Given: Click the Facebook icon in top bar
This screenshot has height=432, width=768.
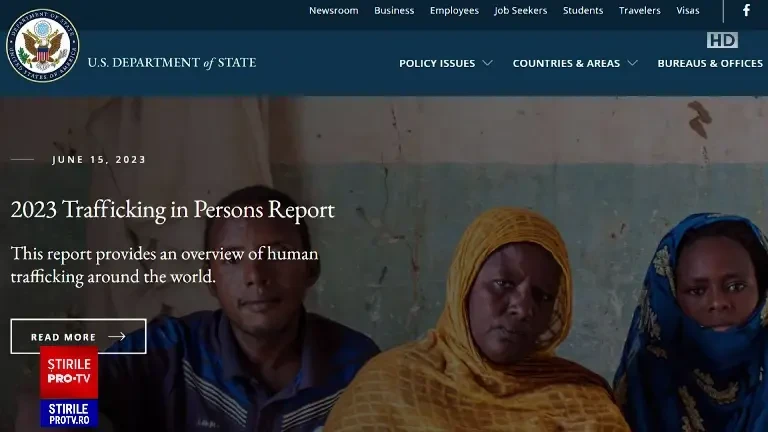Looking at the screenshot, I should (x=746, y=10).
